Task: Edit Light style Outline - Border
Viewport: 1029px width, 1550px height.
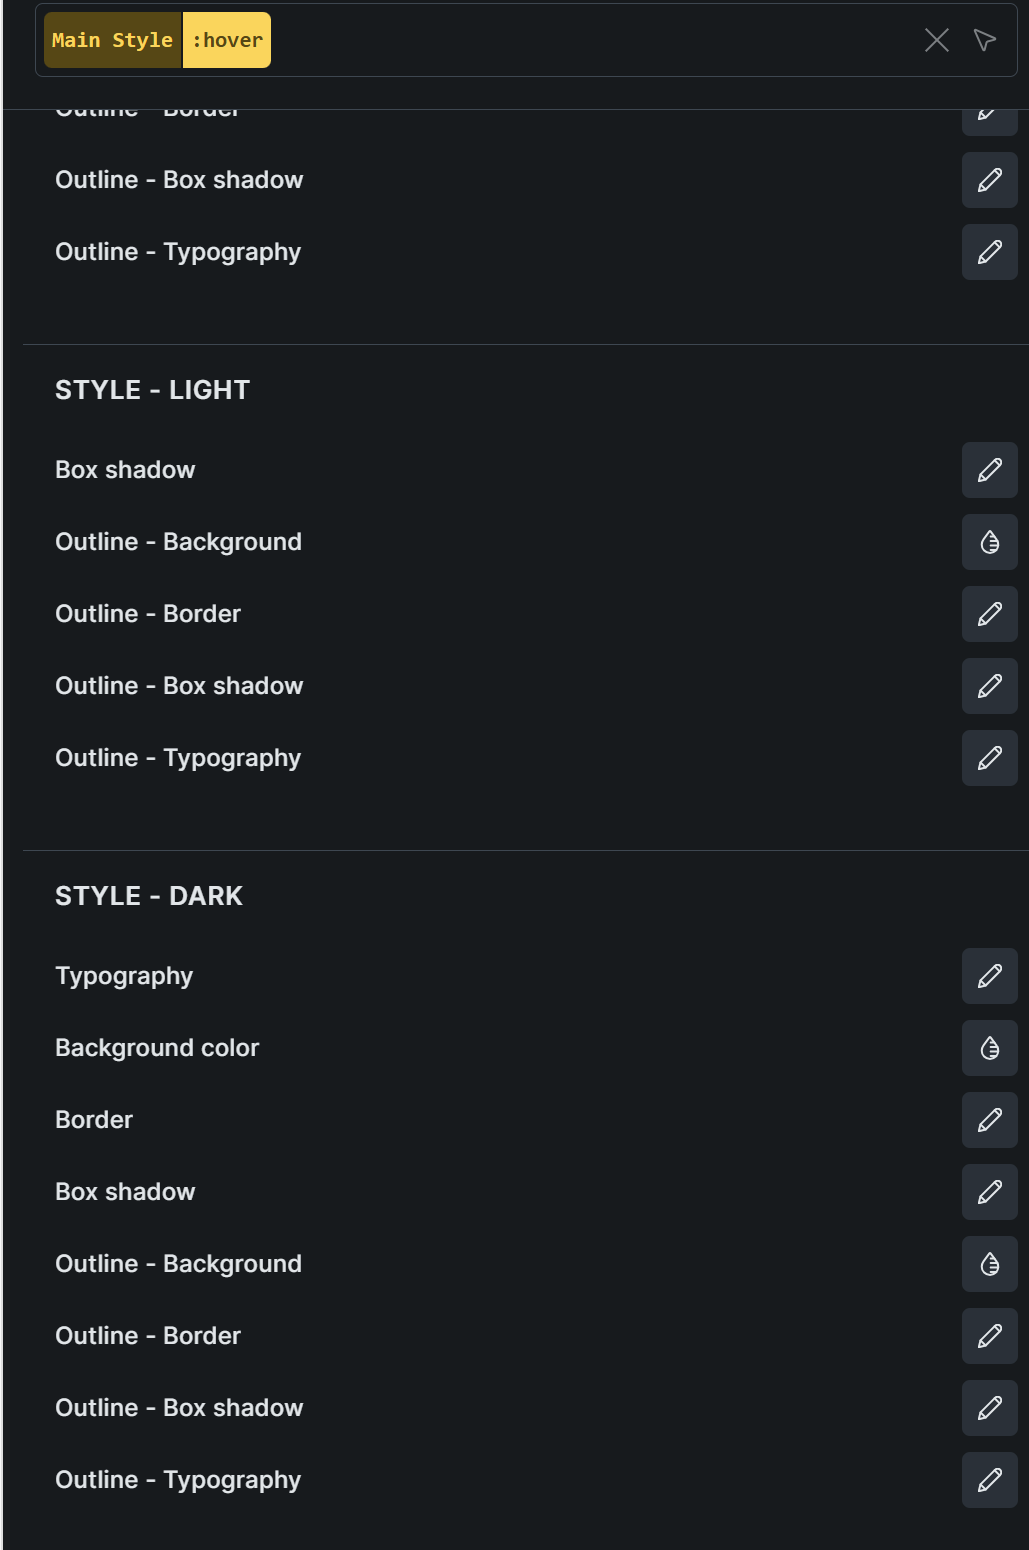Action: click(989, 614)
